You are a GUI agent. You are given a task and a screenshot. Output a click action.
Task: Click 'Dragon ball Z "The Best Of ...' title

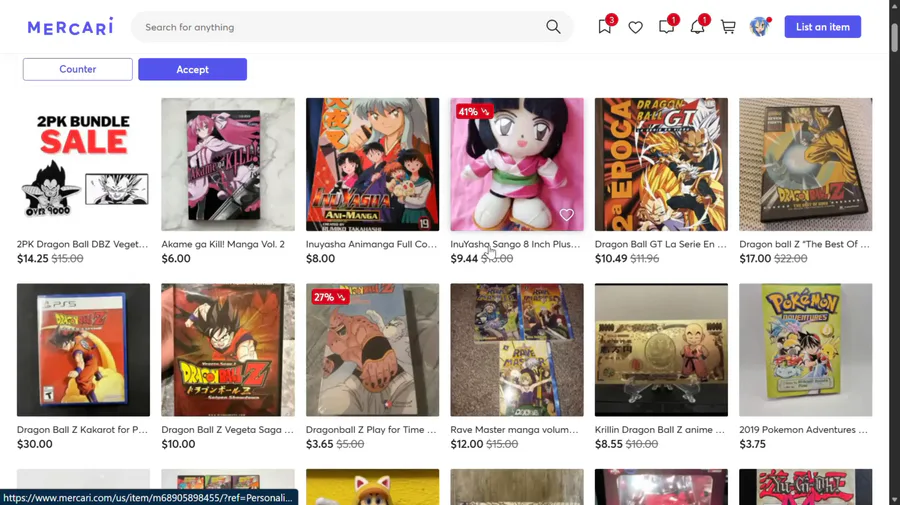[x=804, y=244]
